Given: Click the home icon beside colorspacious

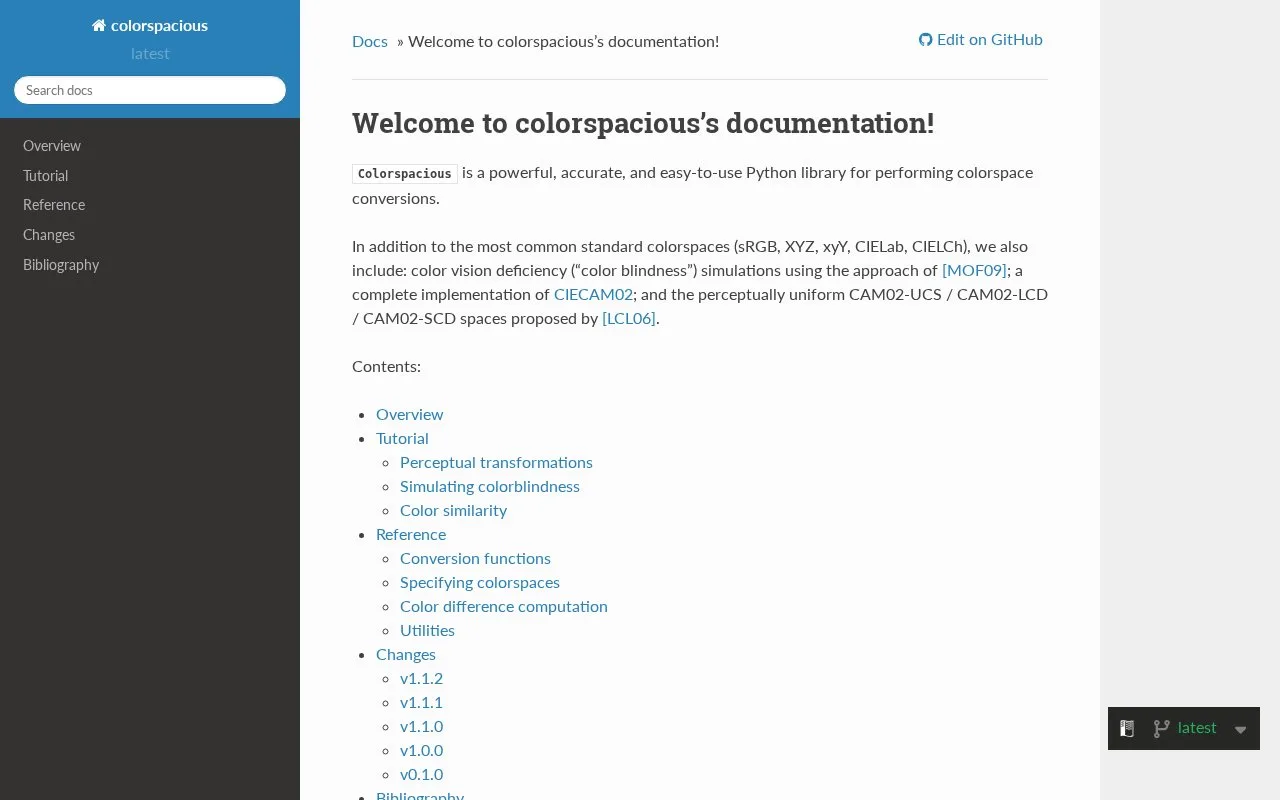Looking at the screenshot, I should tap(99, 26).
